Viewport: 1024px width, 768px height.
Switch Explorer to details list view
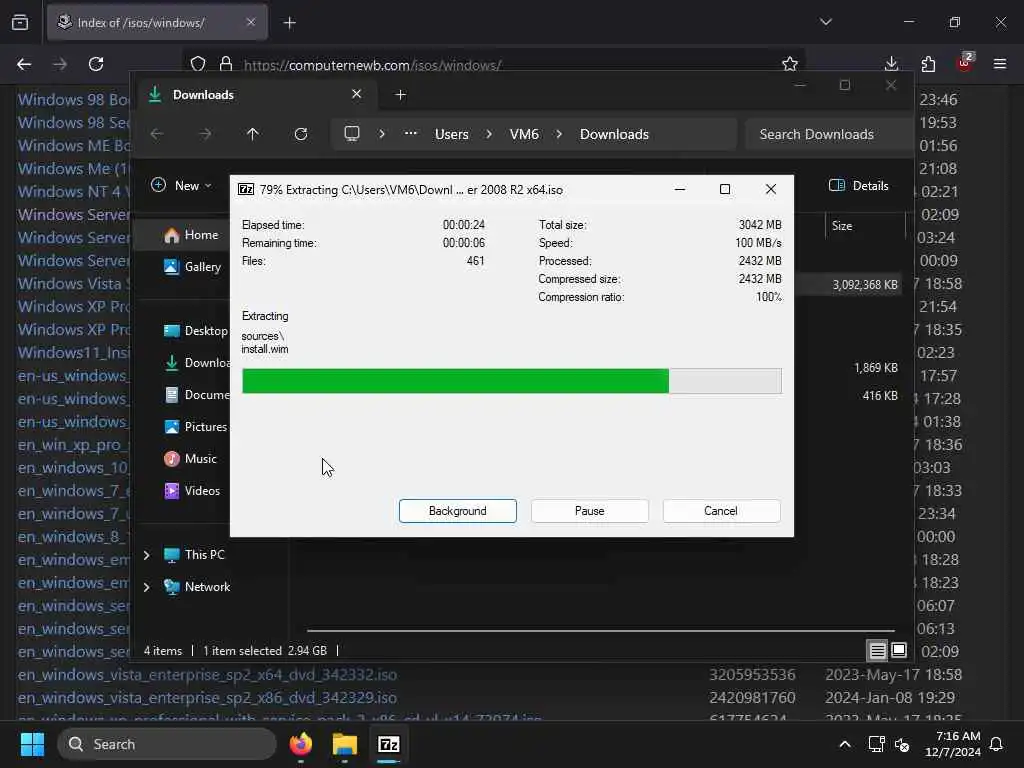(877, 650)
